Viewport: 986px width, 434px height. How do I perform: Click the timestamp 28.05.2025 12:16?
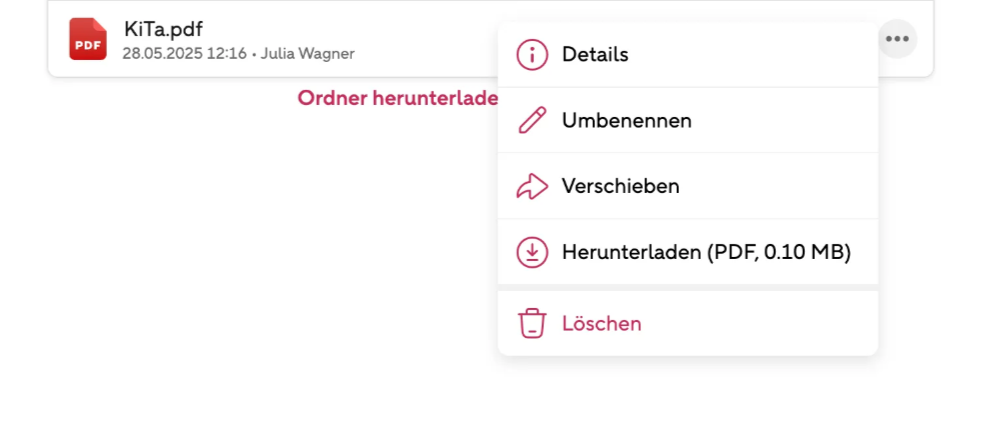pos(184,54)
